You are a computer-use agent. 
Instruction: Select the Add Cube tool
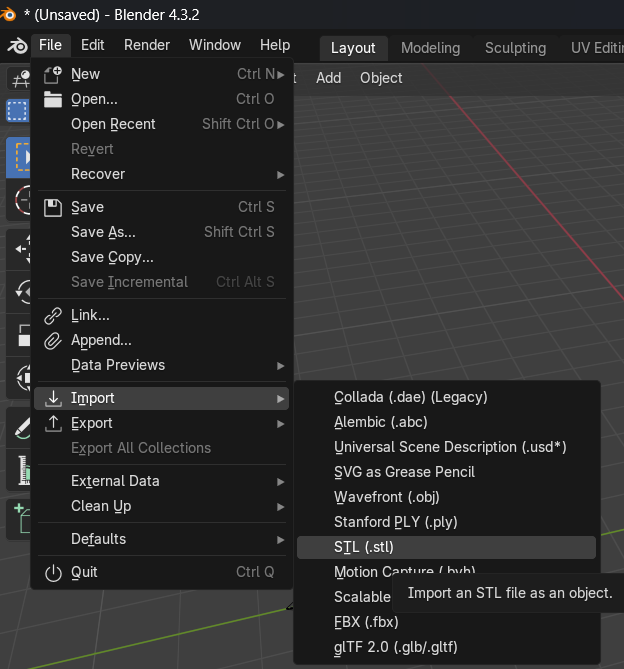tap(18, 519)
